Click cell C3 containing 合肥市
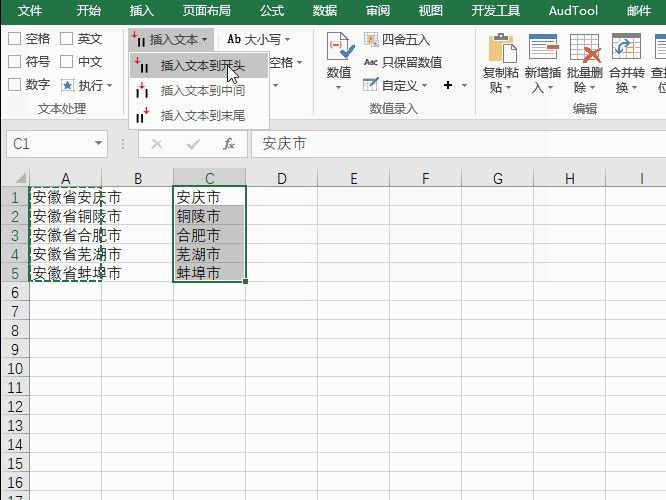666x500 pixels. 209,235
